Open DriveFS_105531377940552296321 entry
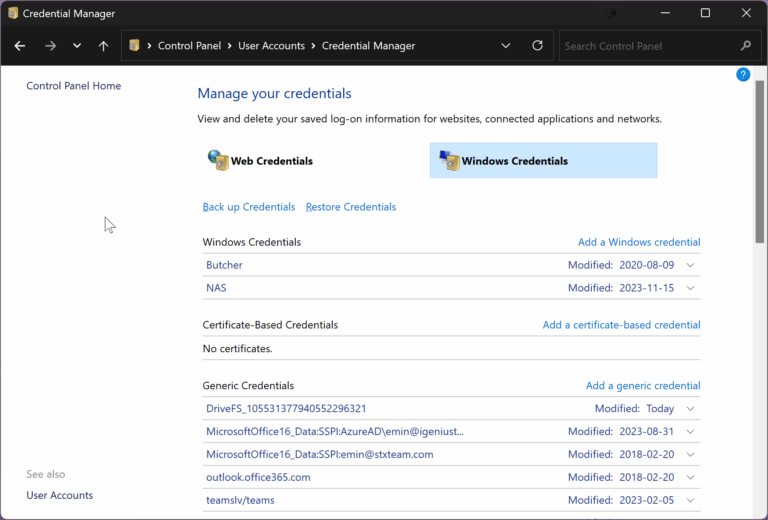Viewport: 768px width, 520px height. click(x=286, y=408)
